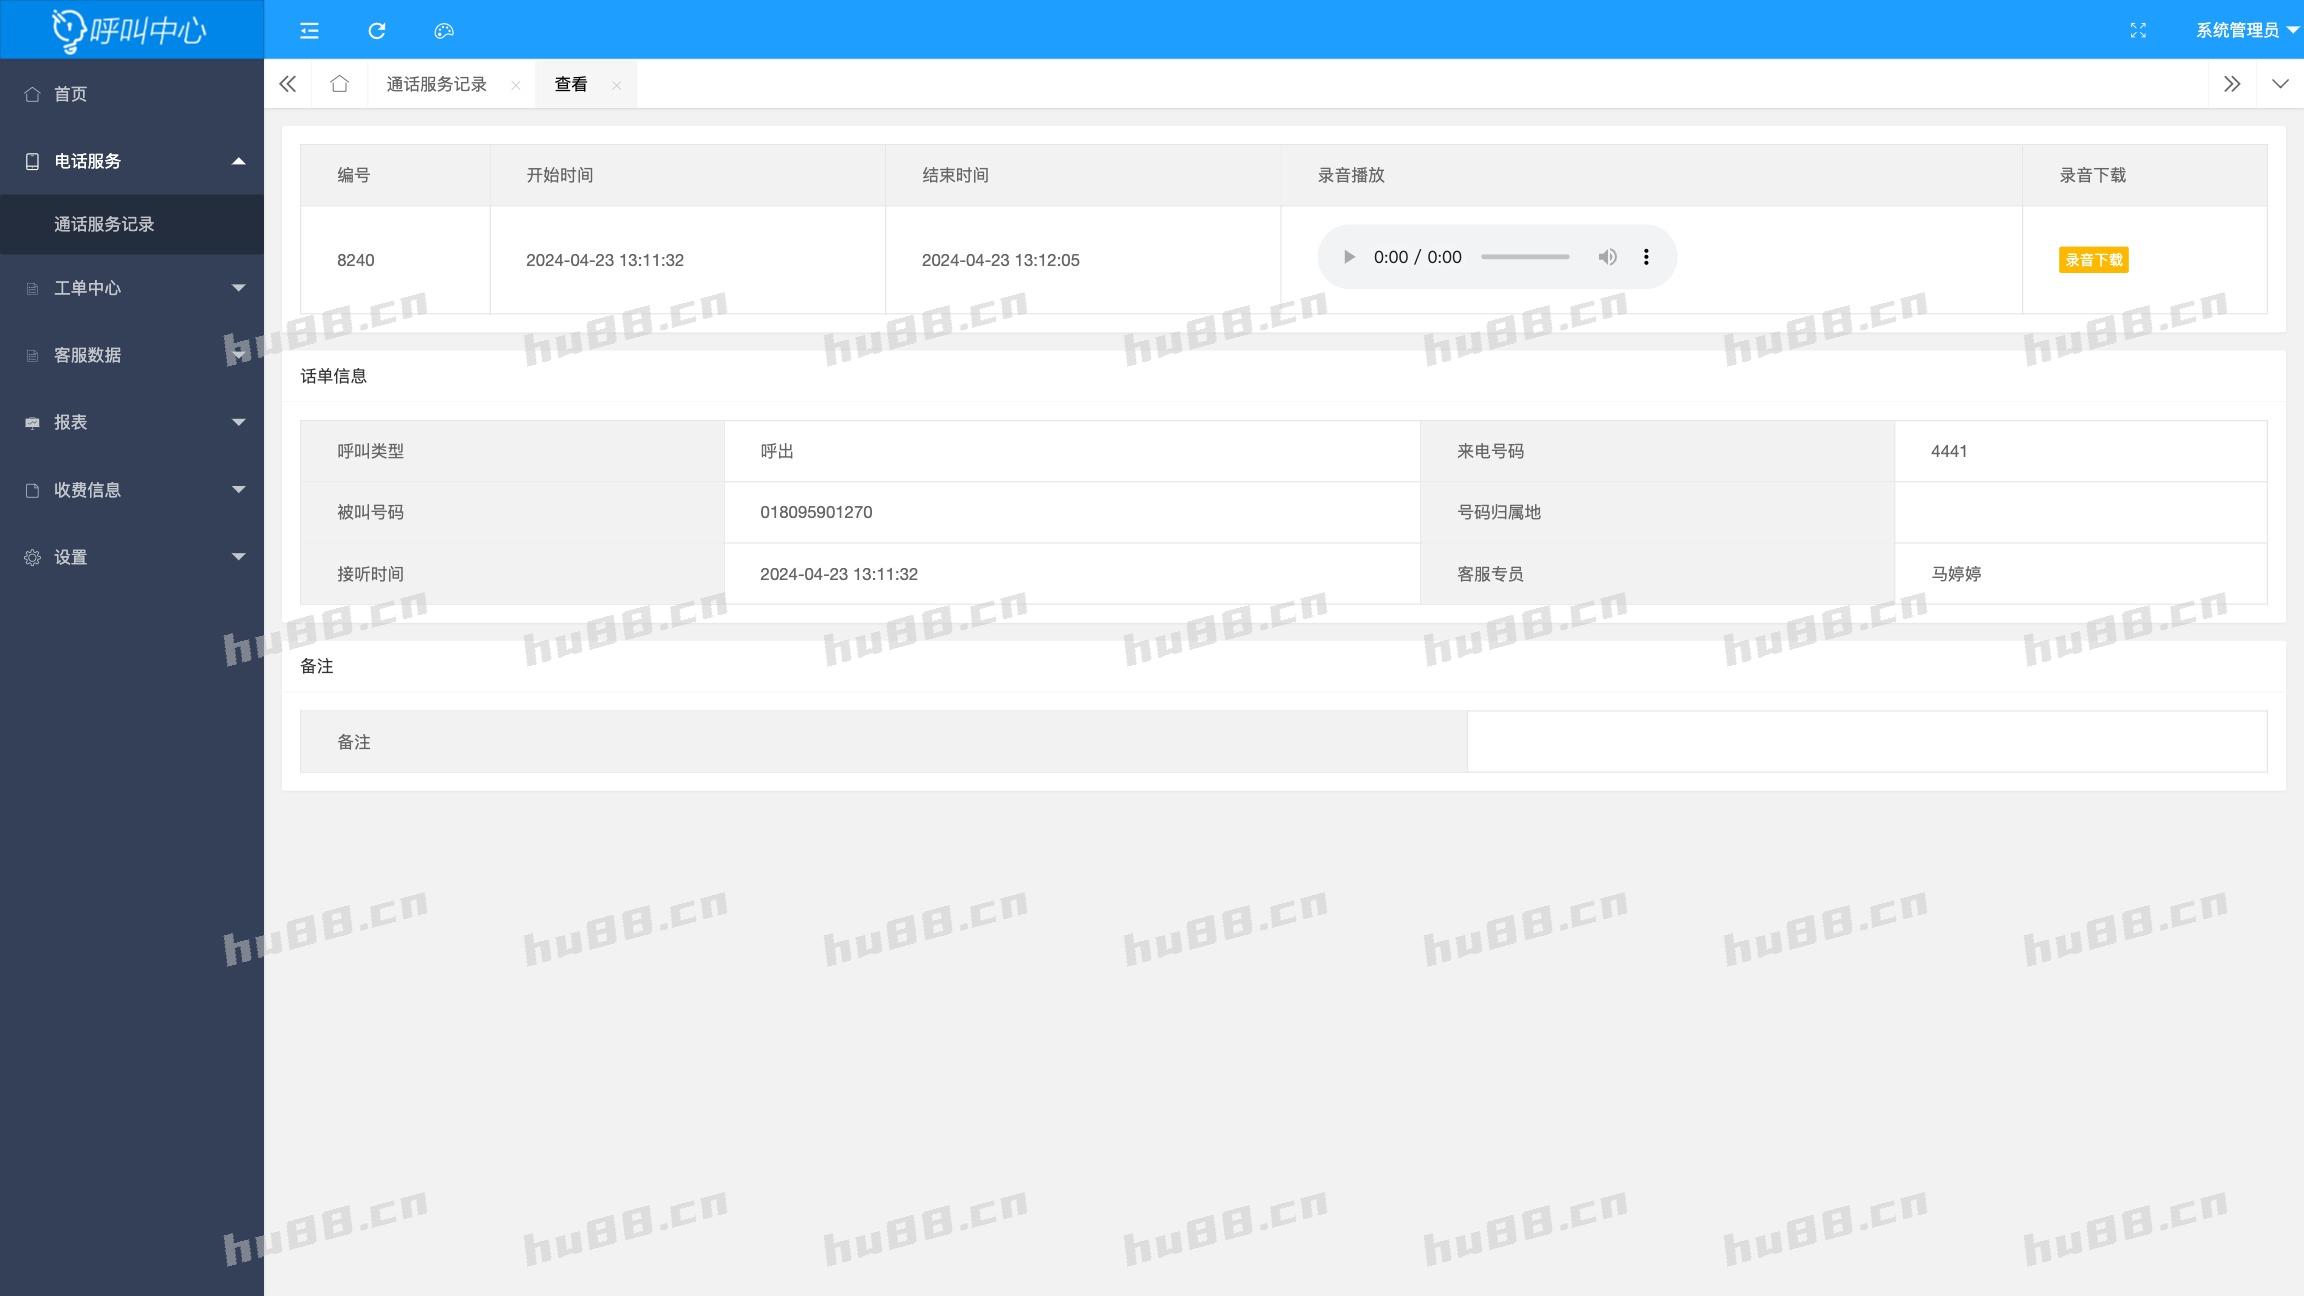Image resolution: width=2304 pixels, height=1296 pixels.
Task: Mute the recording with the speaker icon
Action: [x=1607, y=257]
